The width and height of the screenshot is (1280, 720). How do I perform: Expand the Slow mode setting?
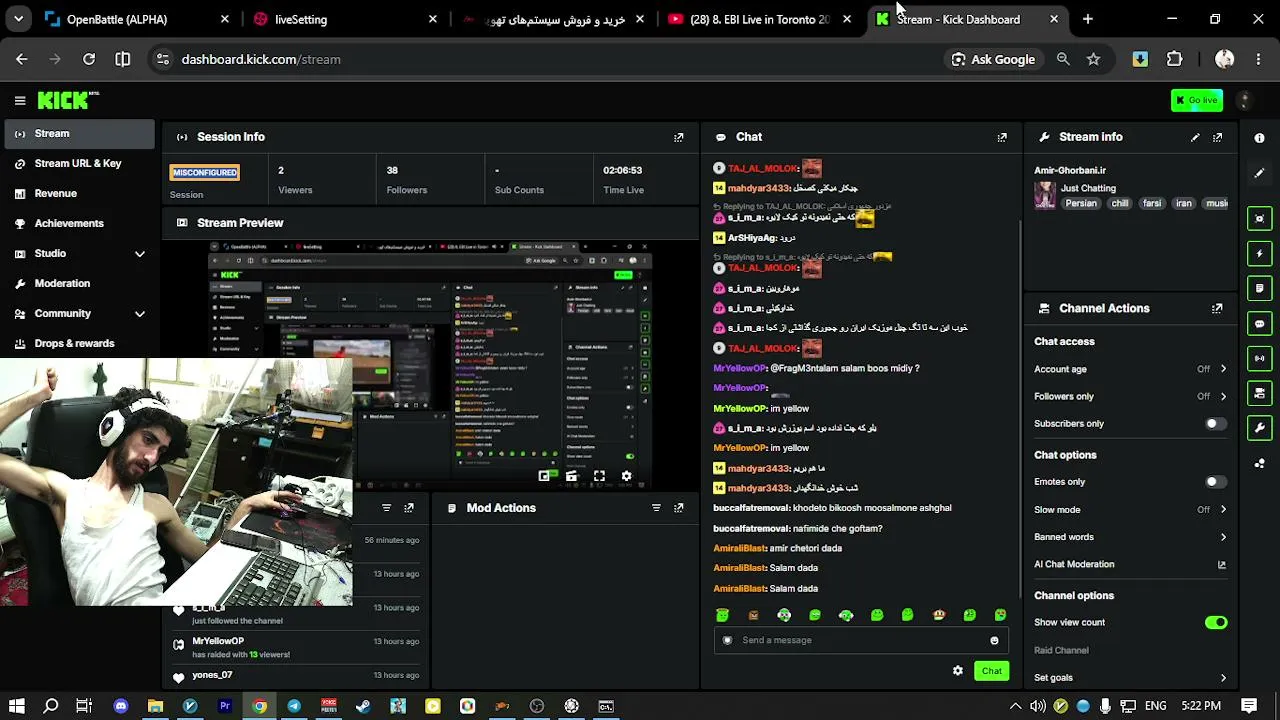click(x=1223, y=509)
